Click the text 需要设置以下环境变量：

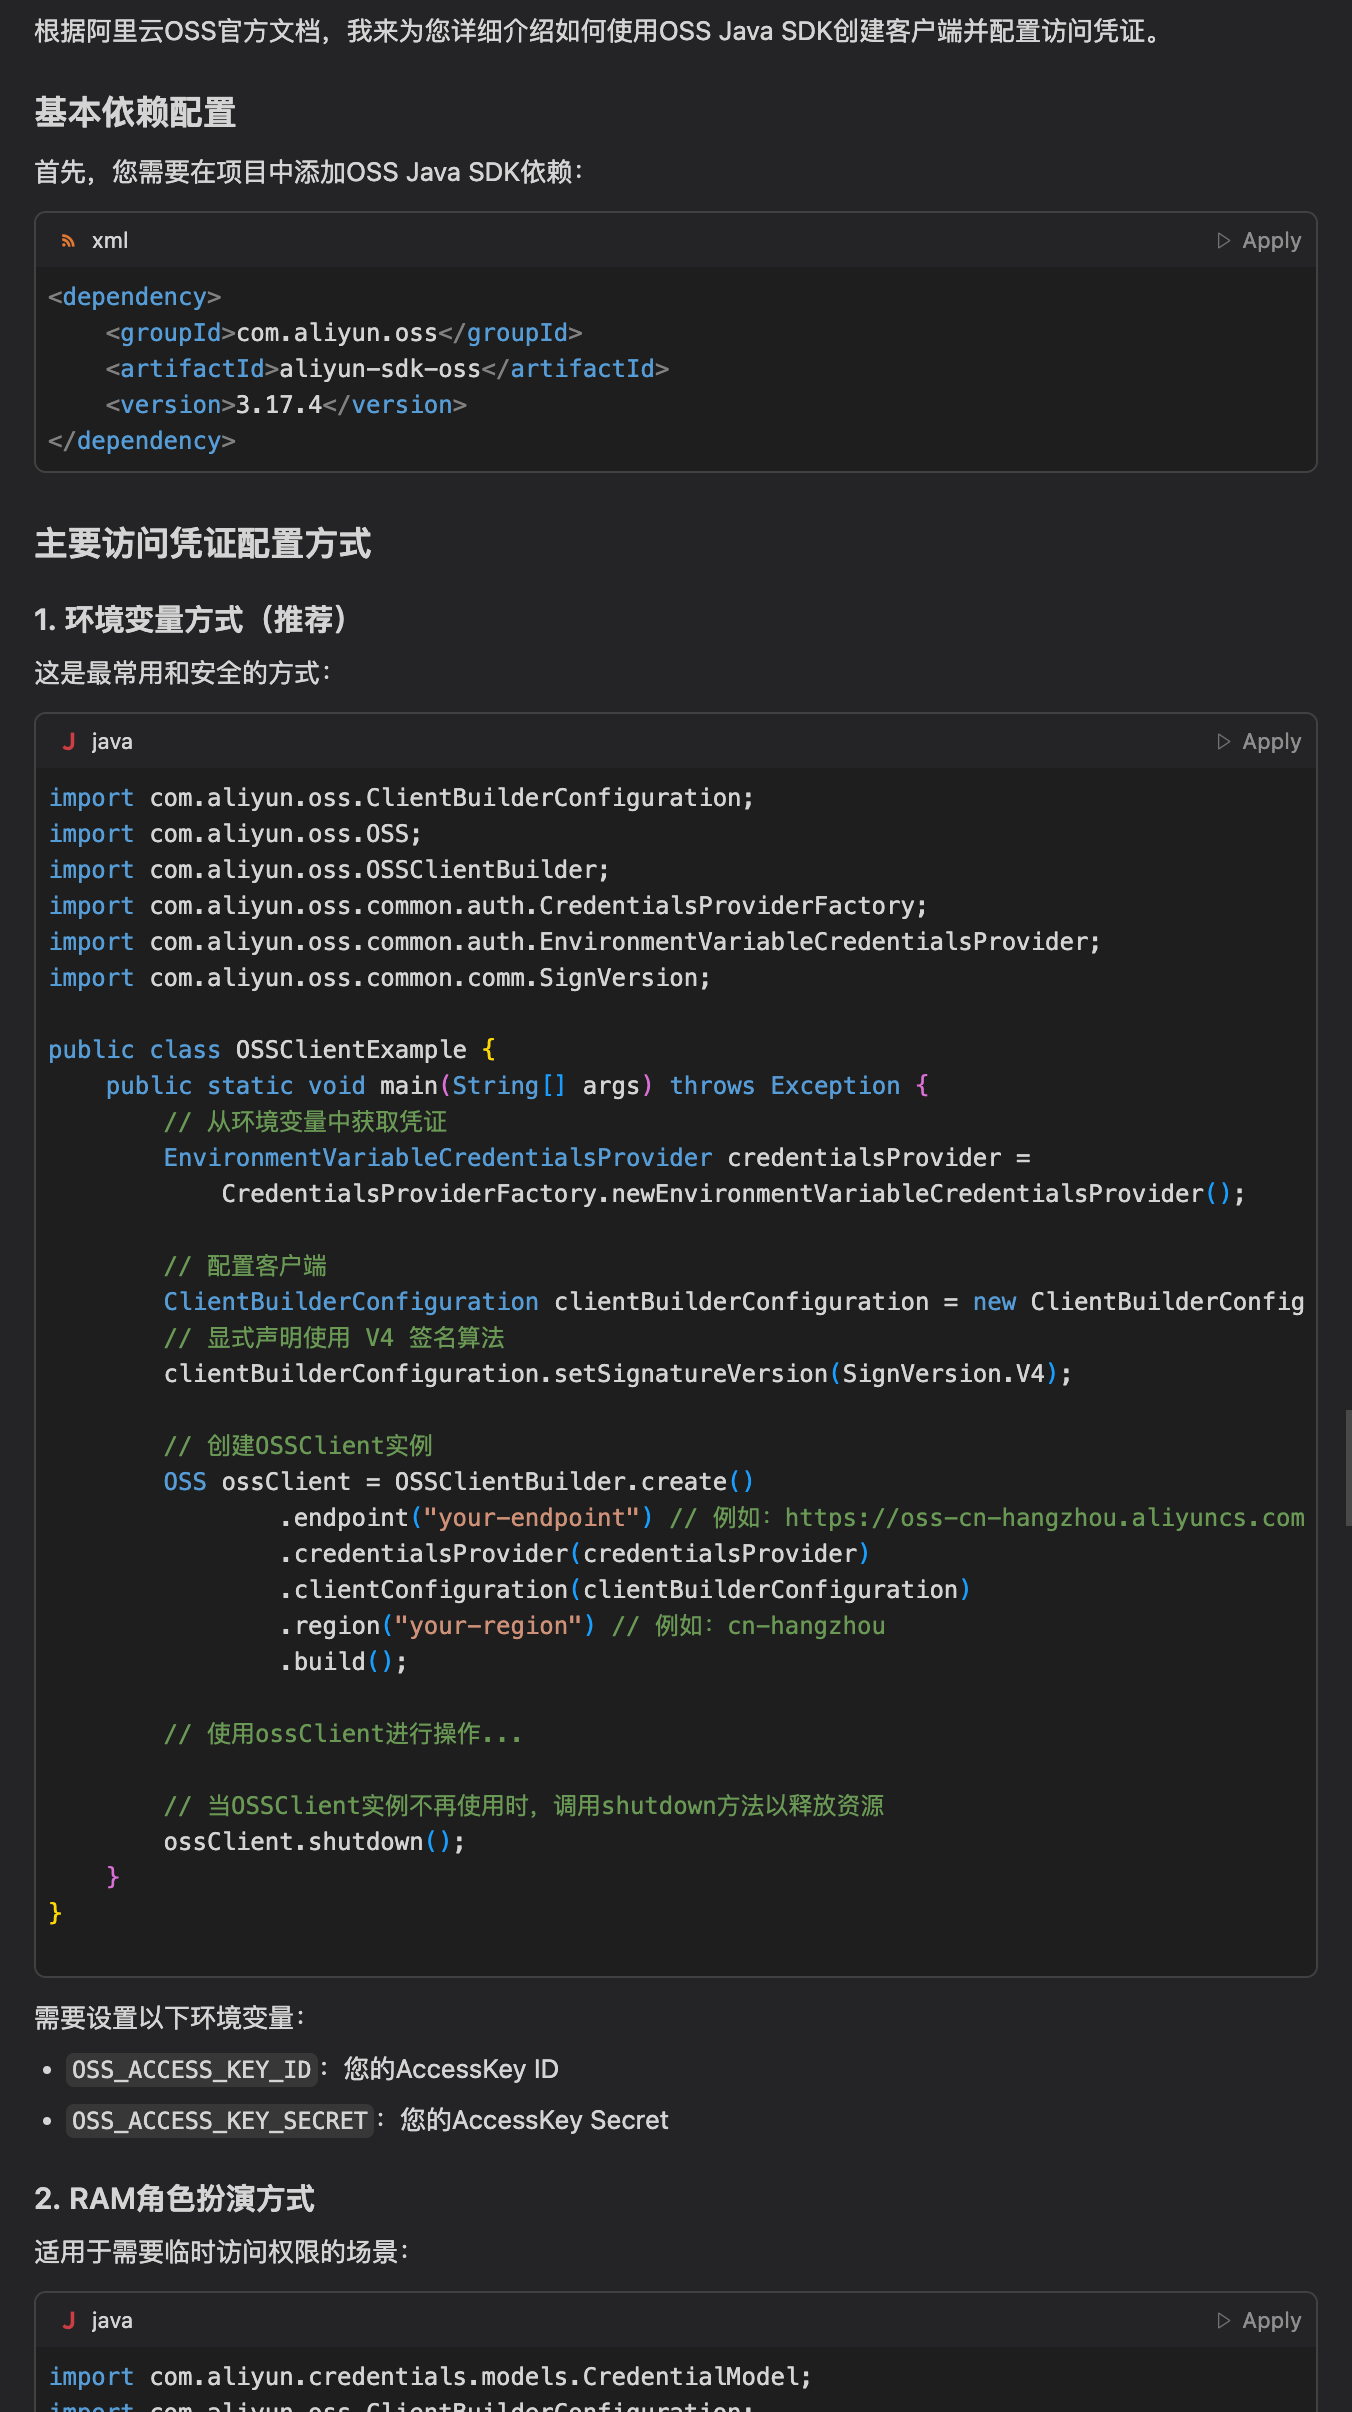point(171,2019)
